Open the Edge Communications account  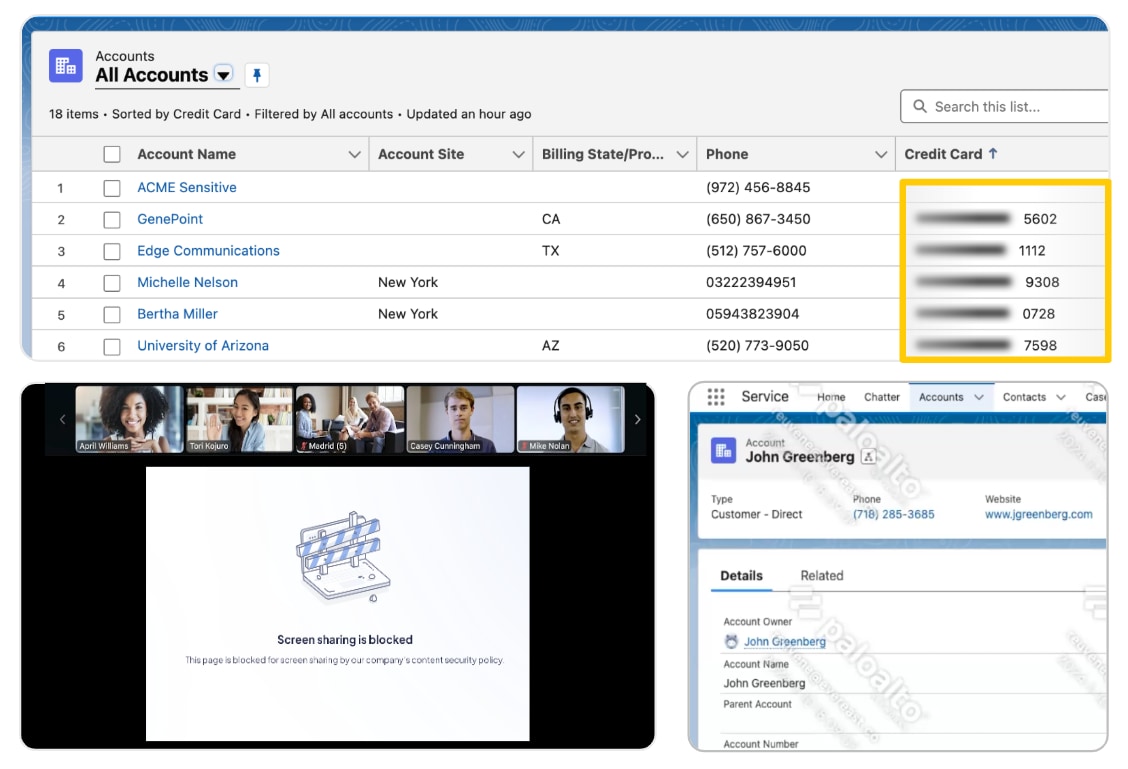coord(209,250)
